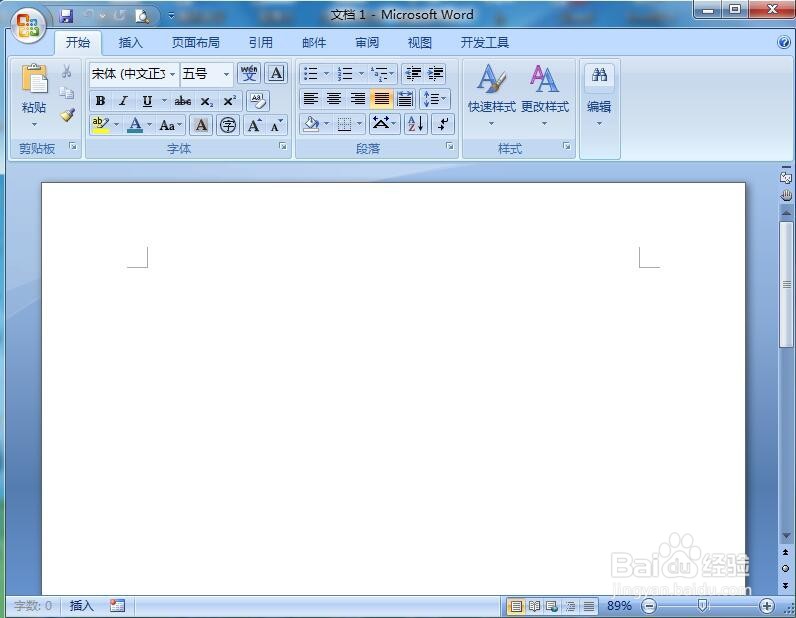Switch to Full Screen Reading view
The width and height of the screenshot is (796, 618).
[534, 606]
